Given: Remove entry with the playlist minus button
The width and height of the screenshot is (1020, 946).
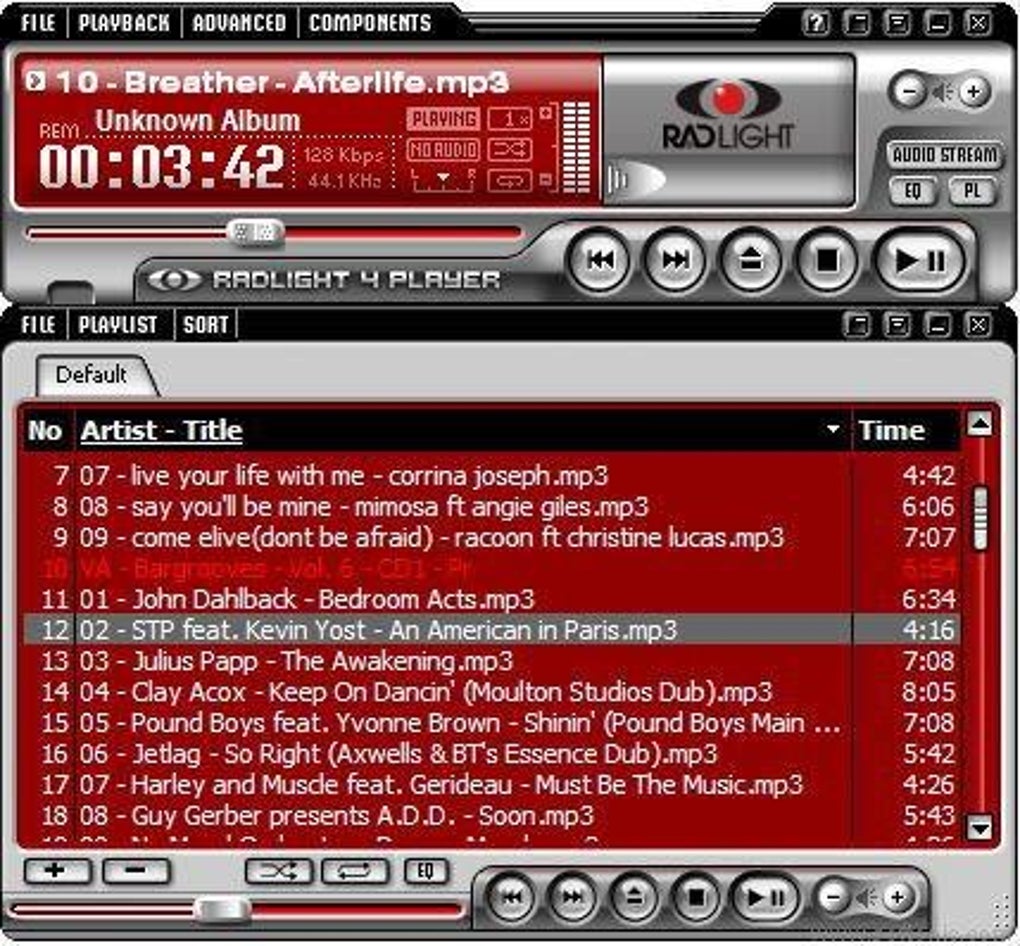Looking at the screenshot, I should point(135,871).
